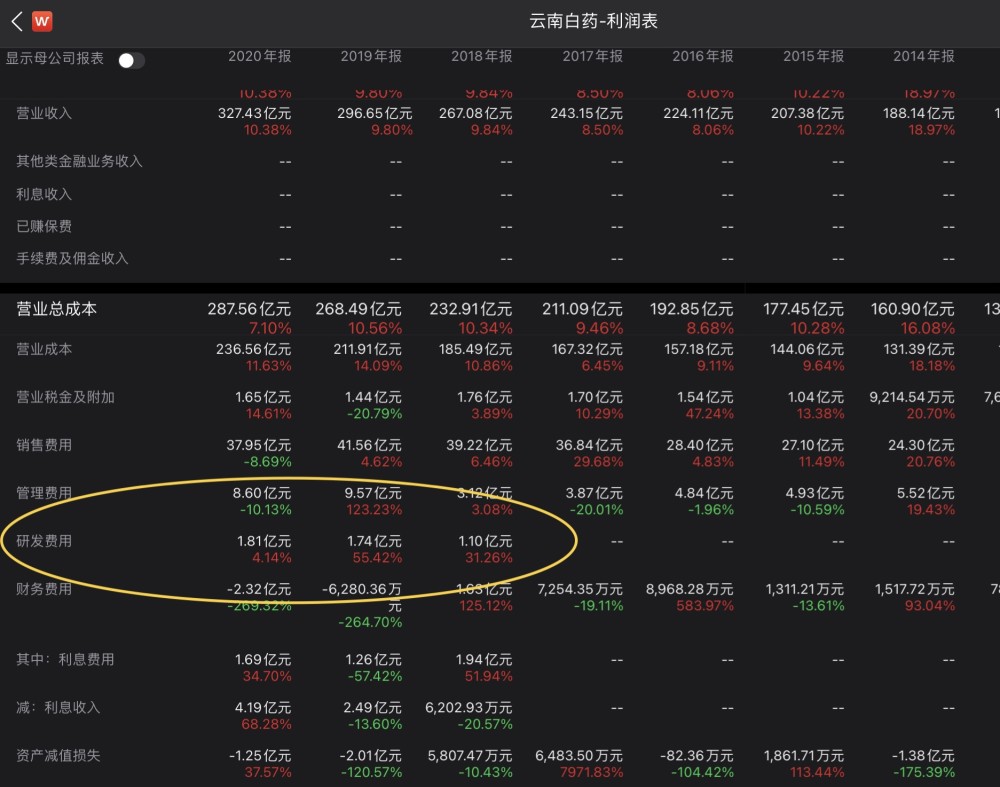Viewport: 1000px width, 787px height.
Task: Click the 财务费用 row label
Action: tap(44, 589)
